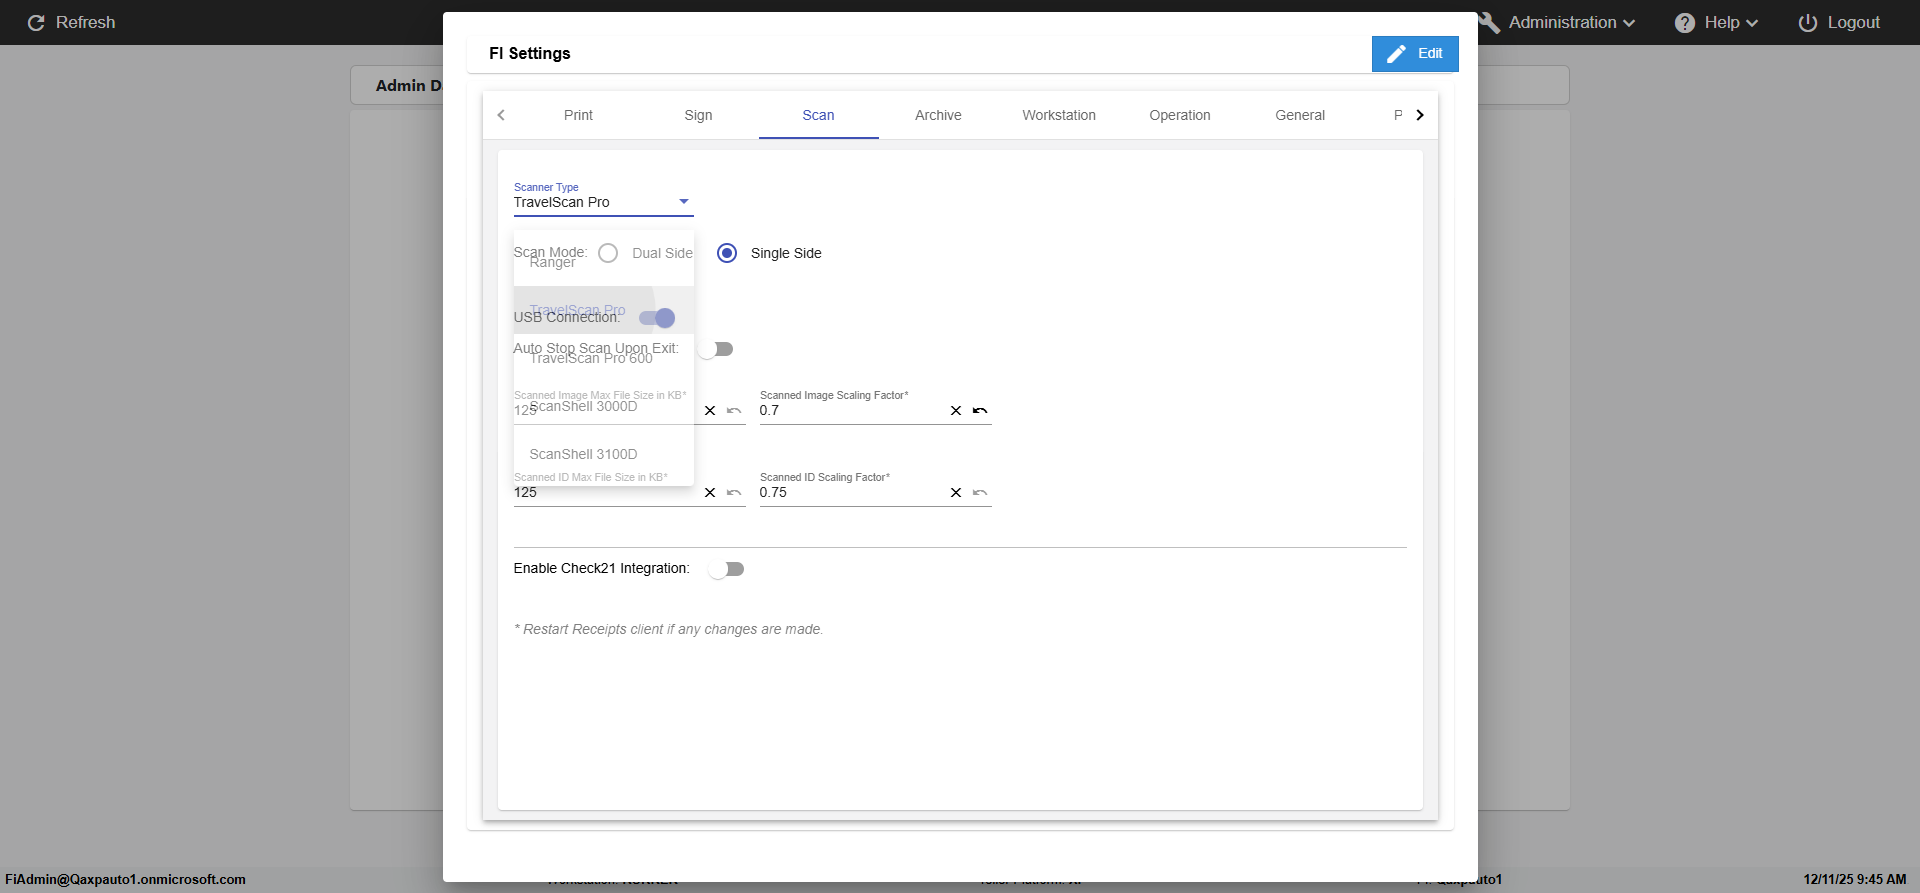Click the Scanned Image Scaling Factor input
This screenshot has height=893, width=1920.
click(x=848, y=411)
